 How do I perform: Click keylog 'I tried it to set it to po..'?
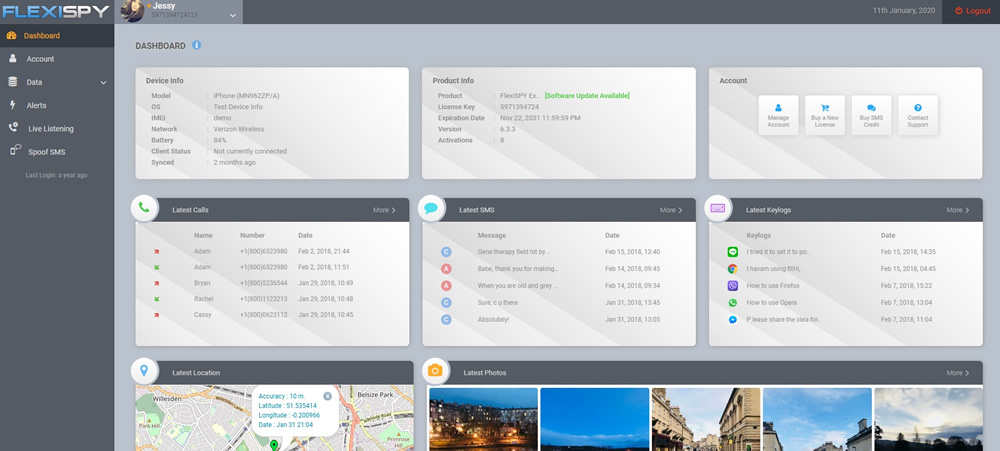(778, 252)
